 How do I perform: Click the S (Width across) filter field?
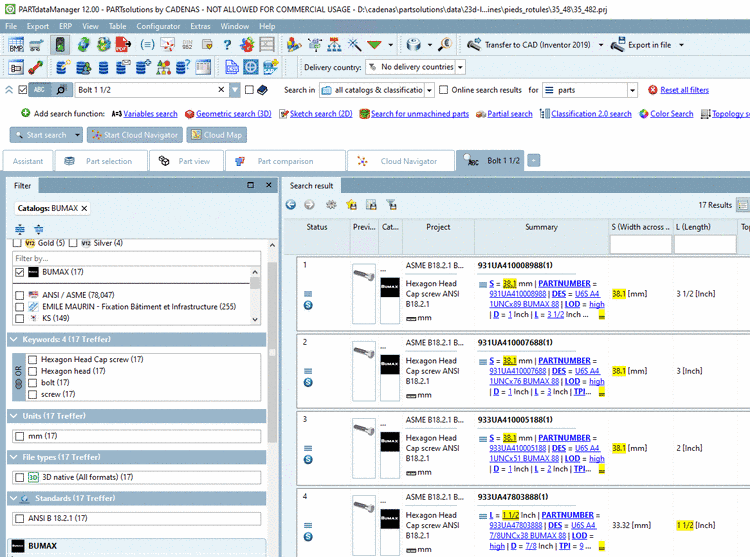tap(640, 245)
